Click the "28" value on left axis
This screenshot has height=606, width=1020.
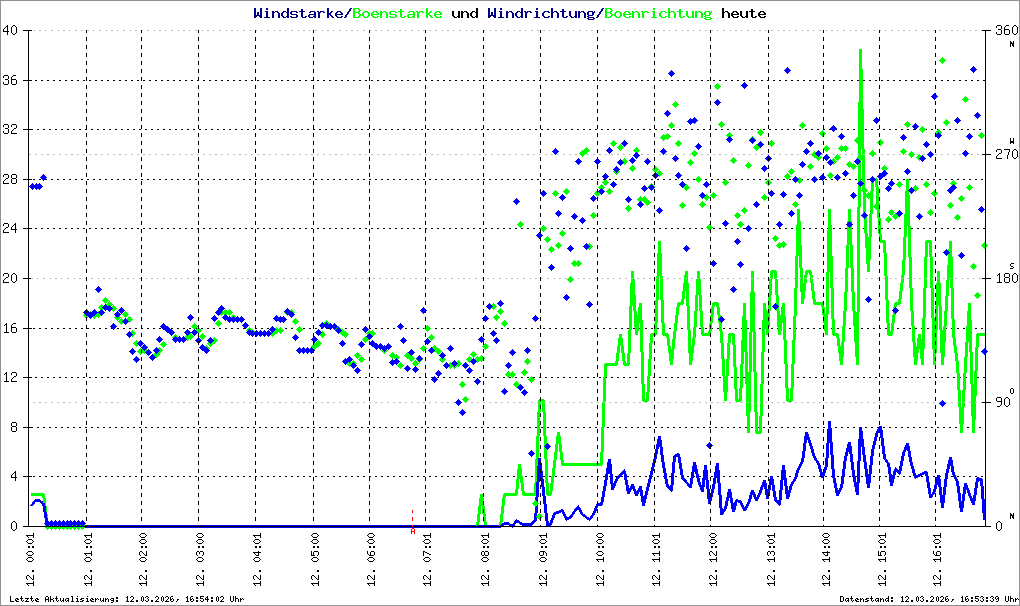click(11, 180)
